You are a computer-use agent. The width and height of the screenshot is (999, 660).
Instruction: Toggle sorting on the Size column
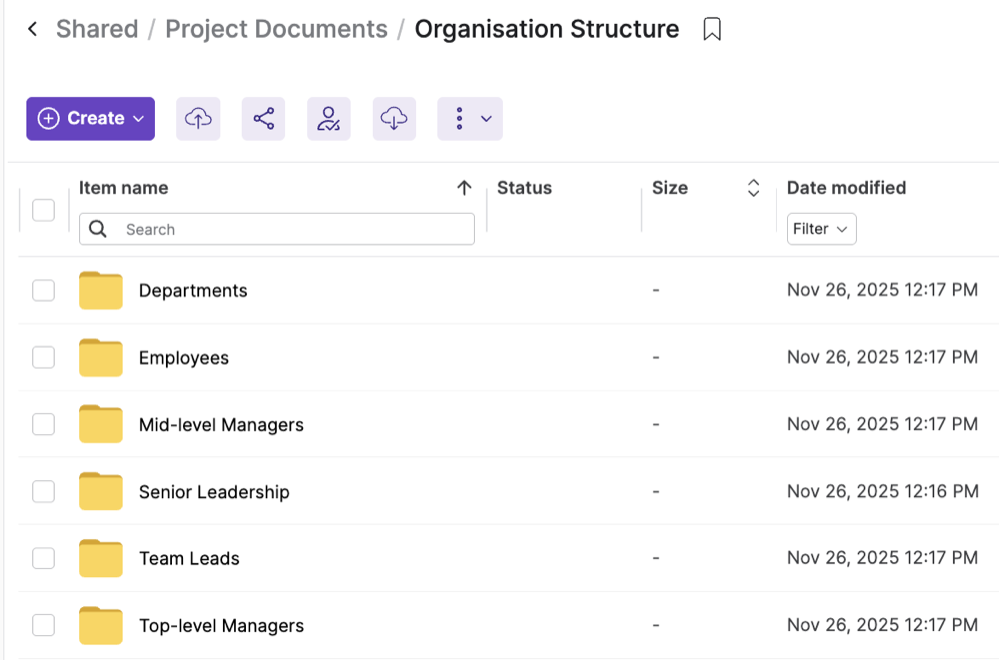(754, 188)
